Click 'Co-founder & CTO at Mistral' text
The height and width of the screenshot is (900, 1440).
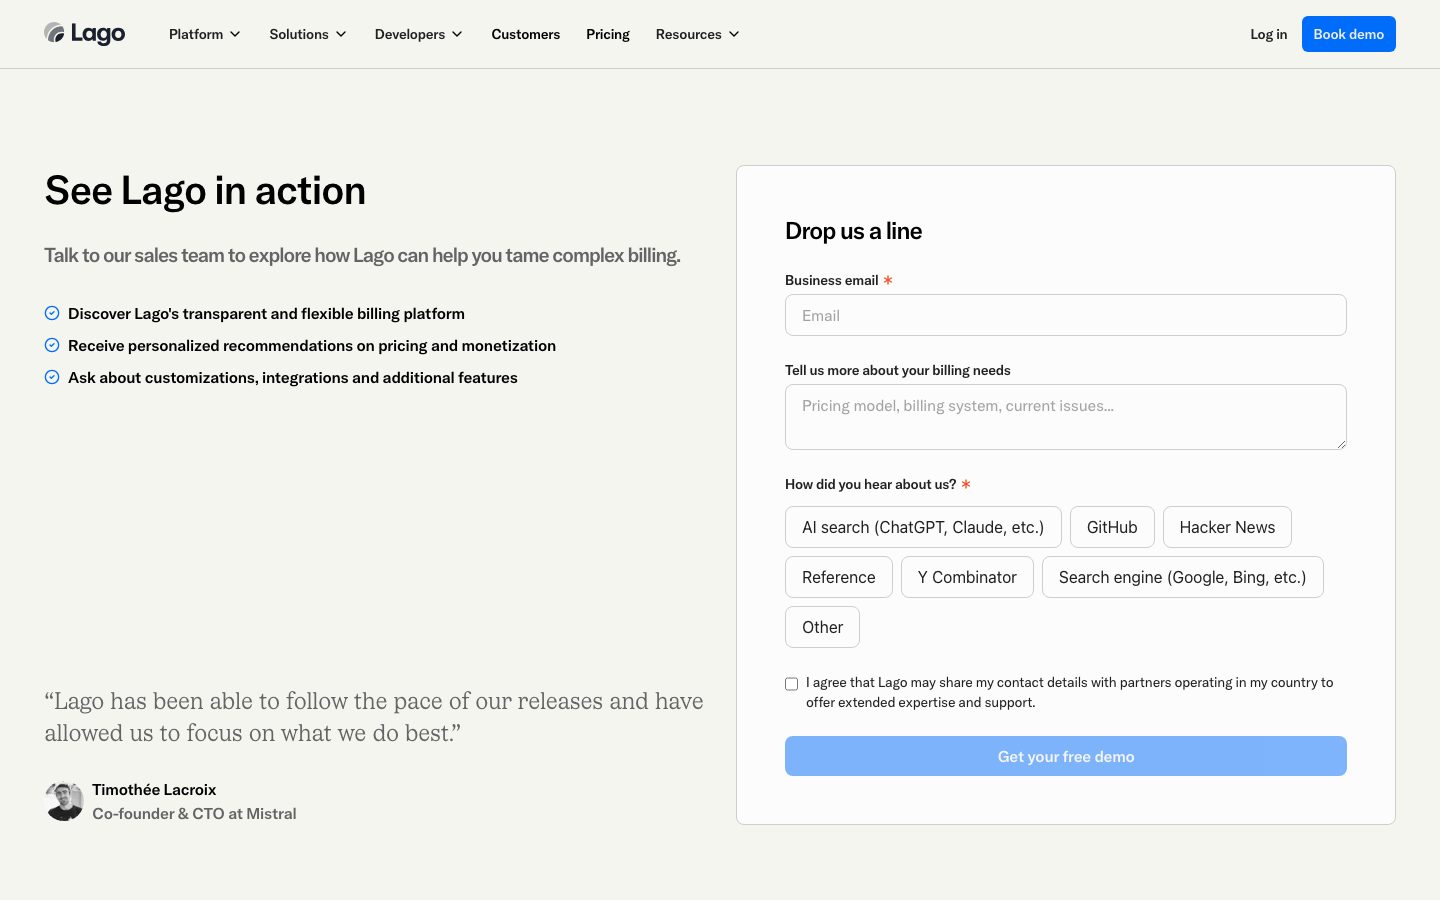(x=194, y=814)
